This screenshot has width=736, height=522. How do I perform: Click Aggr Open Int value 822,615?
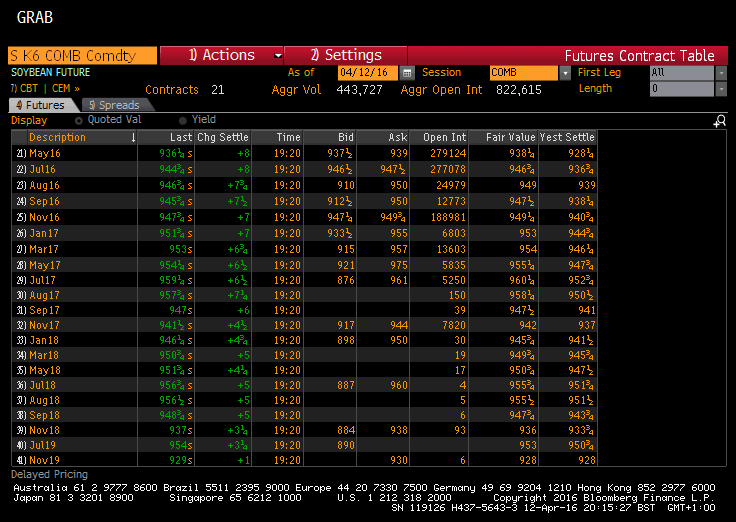pos(519,90)
